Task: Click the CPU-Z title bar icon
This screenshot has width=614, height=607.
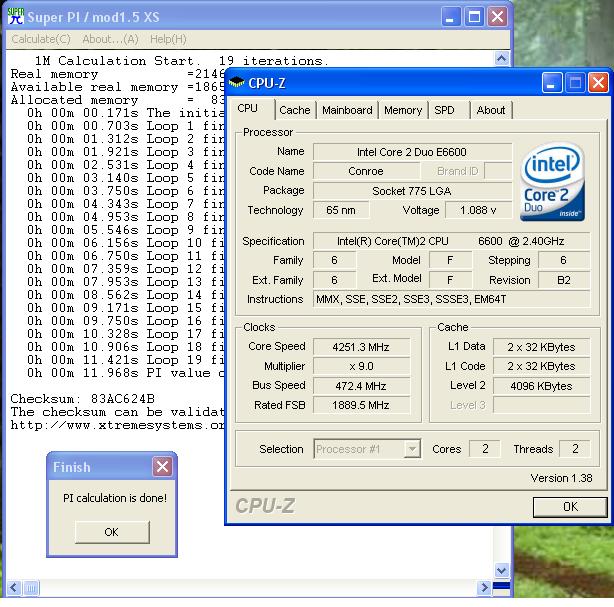Action: tap(237, 82)
